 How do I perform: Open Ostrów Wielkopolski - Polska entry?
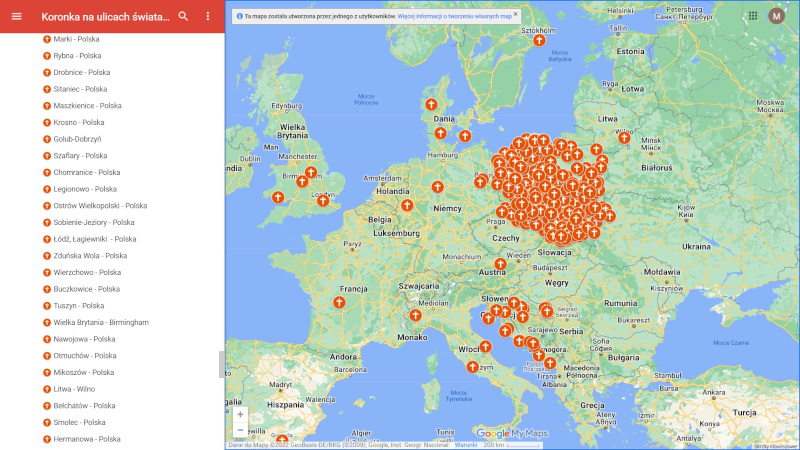(x=100, y=206)
